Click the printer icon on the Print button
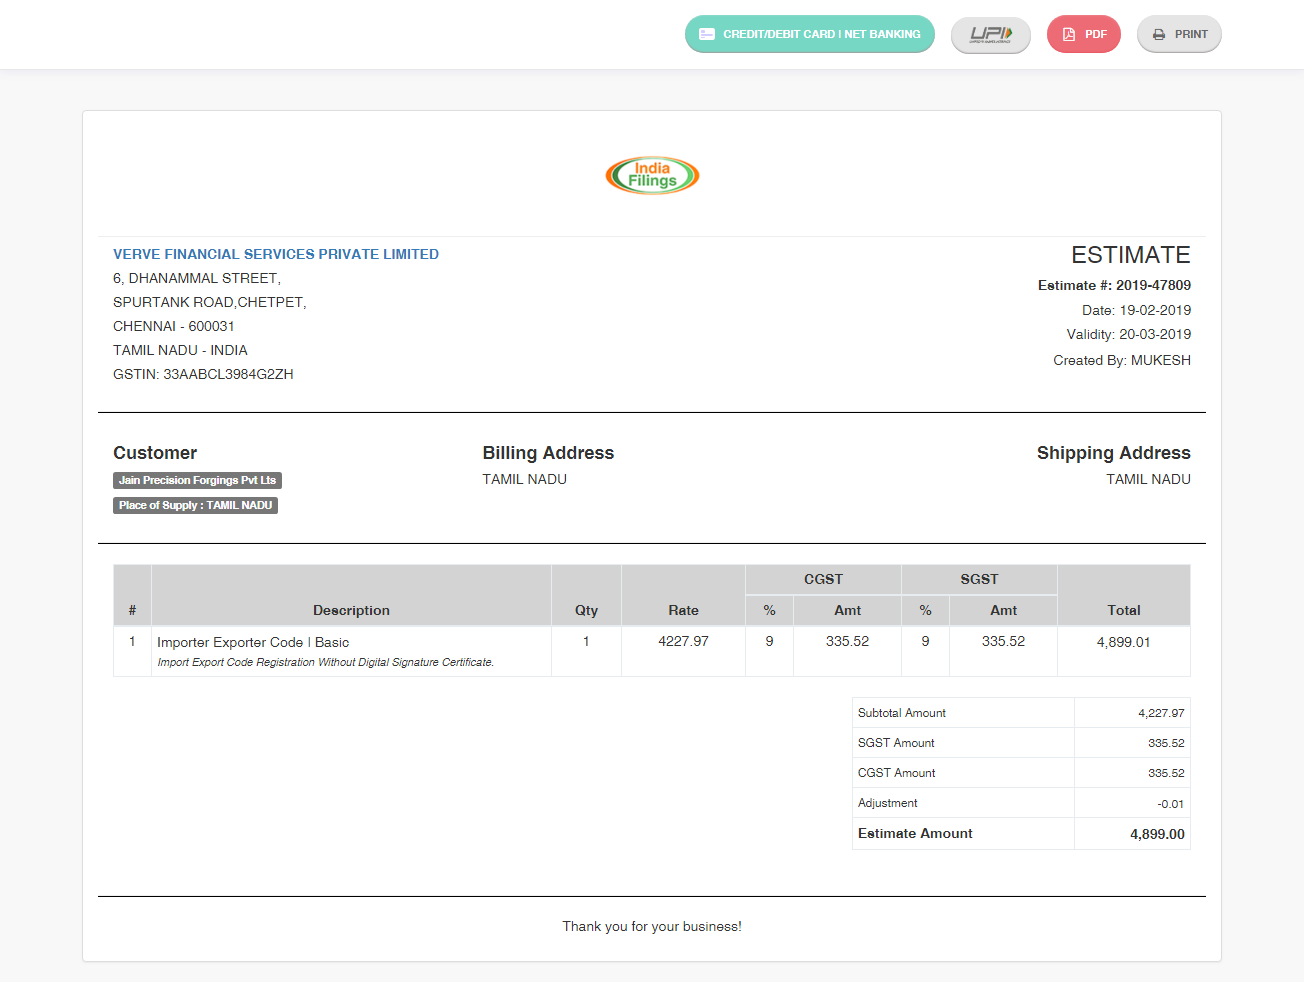 (x=1156, y=33)
